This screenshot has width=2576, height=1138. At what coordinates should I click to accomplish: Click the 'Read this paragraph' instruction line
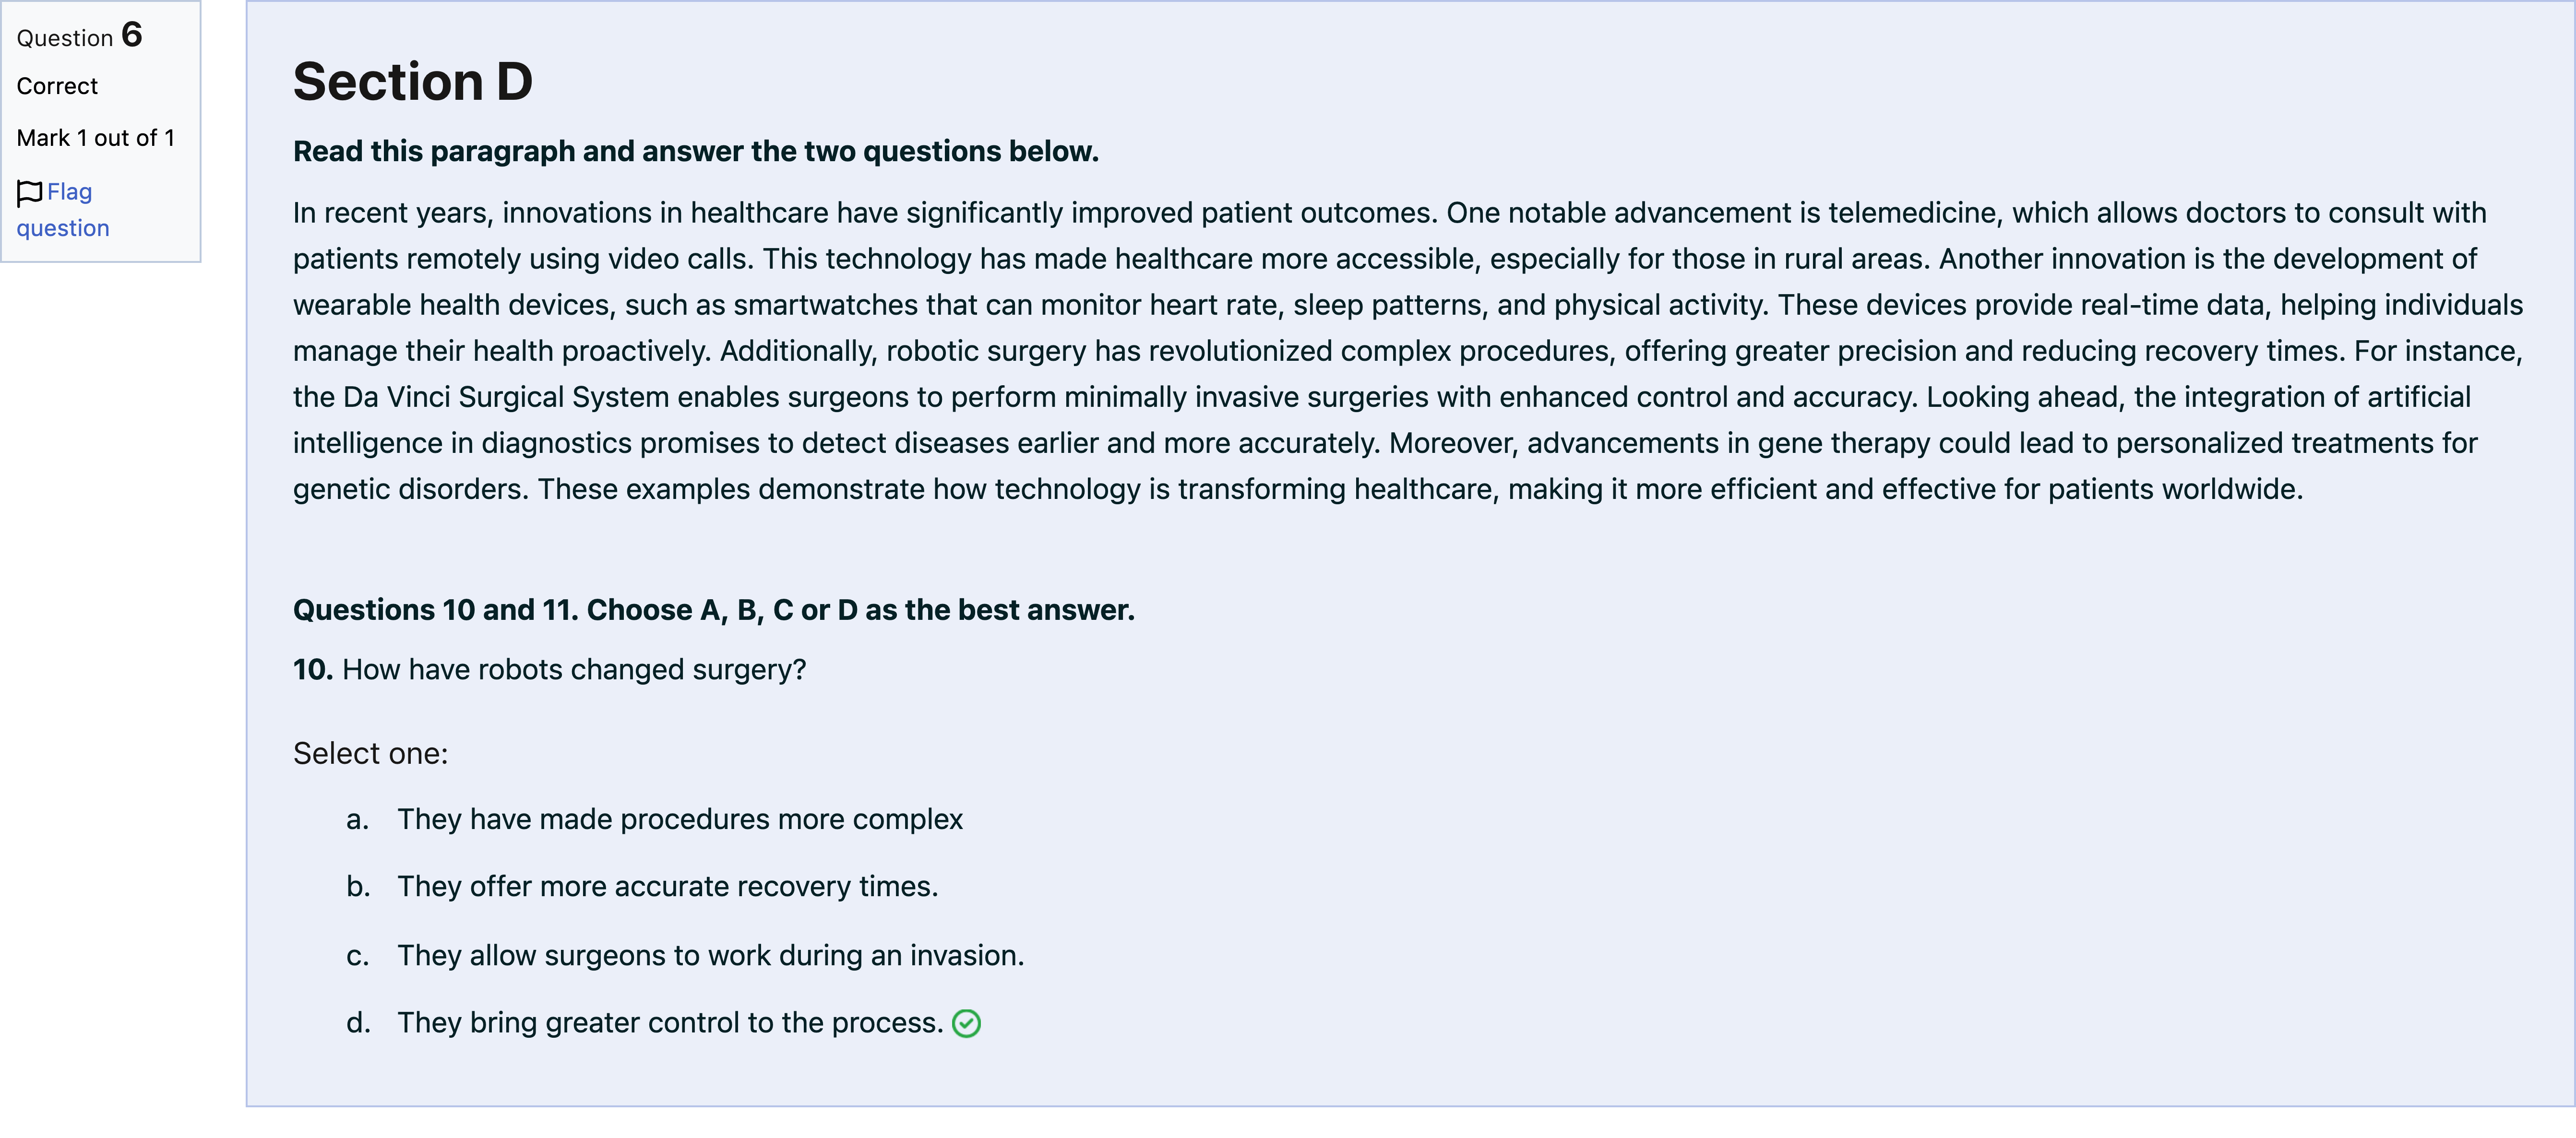[x=696, y=151]
